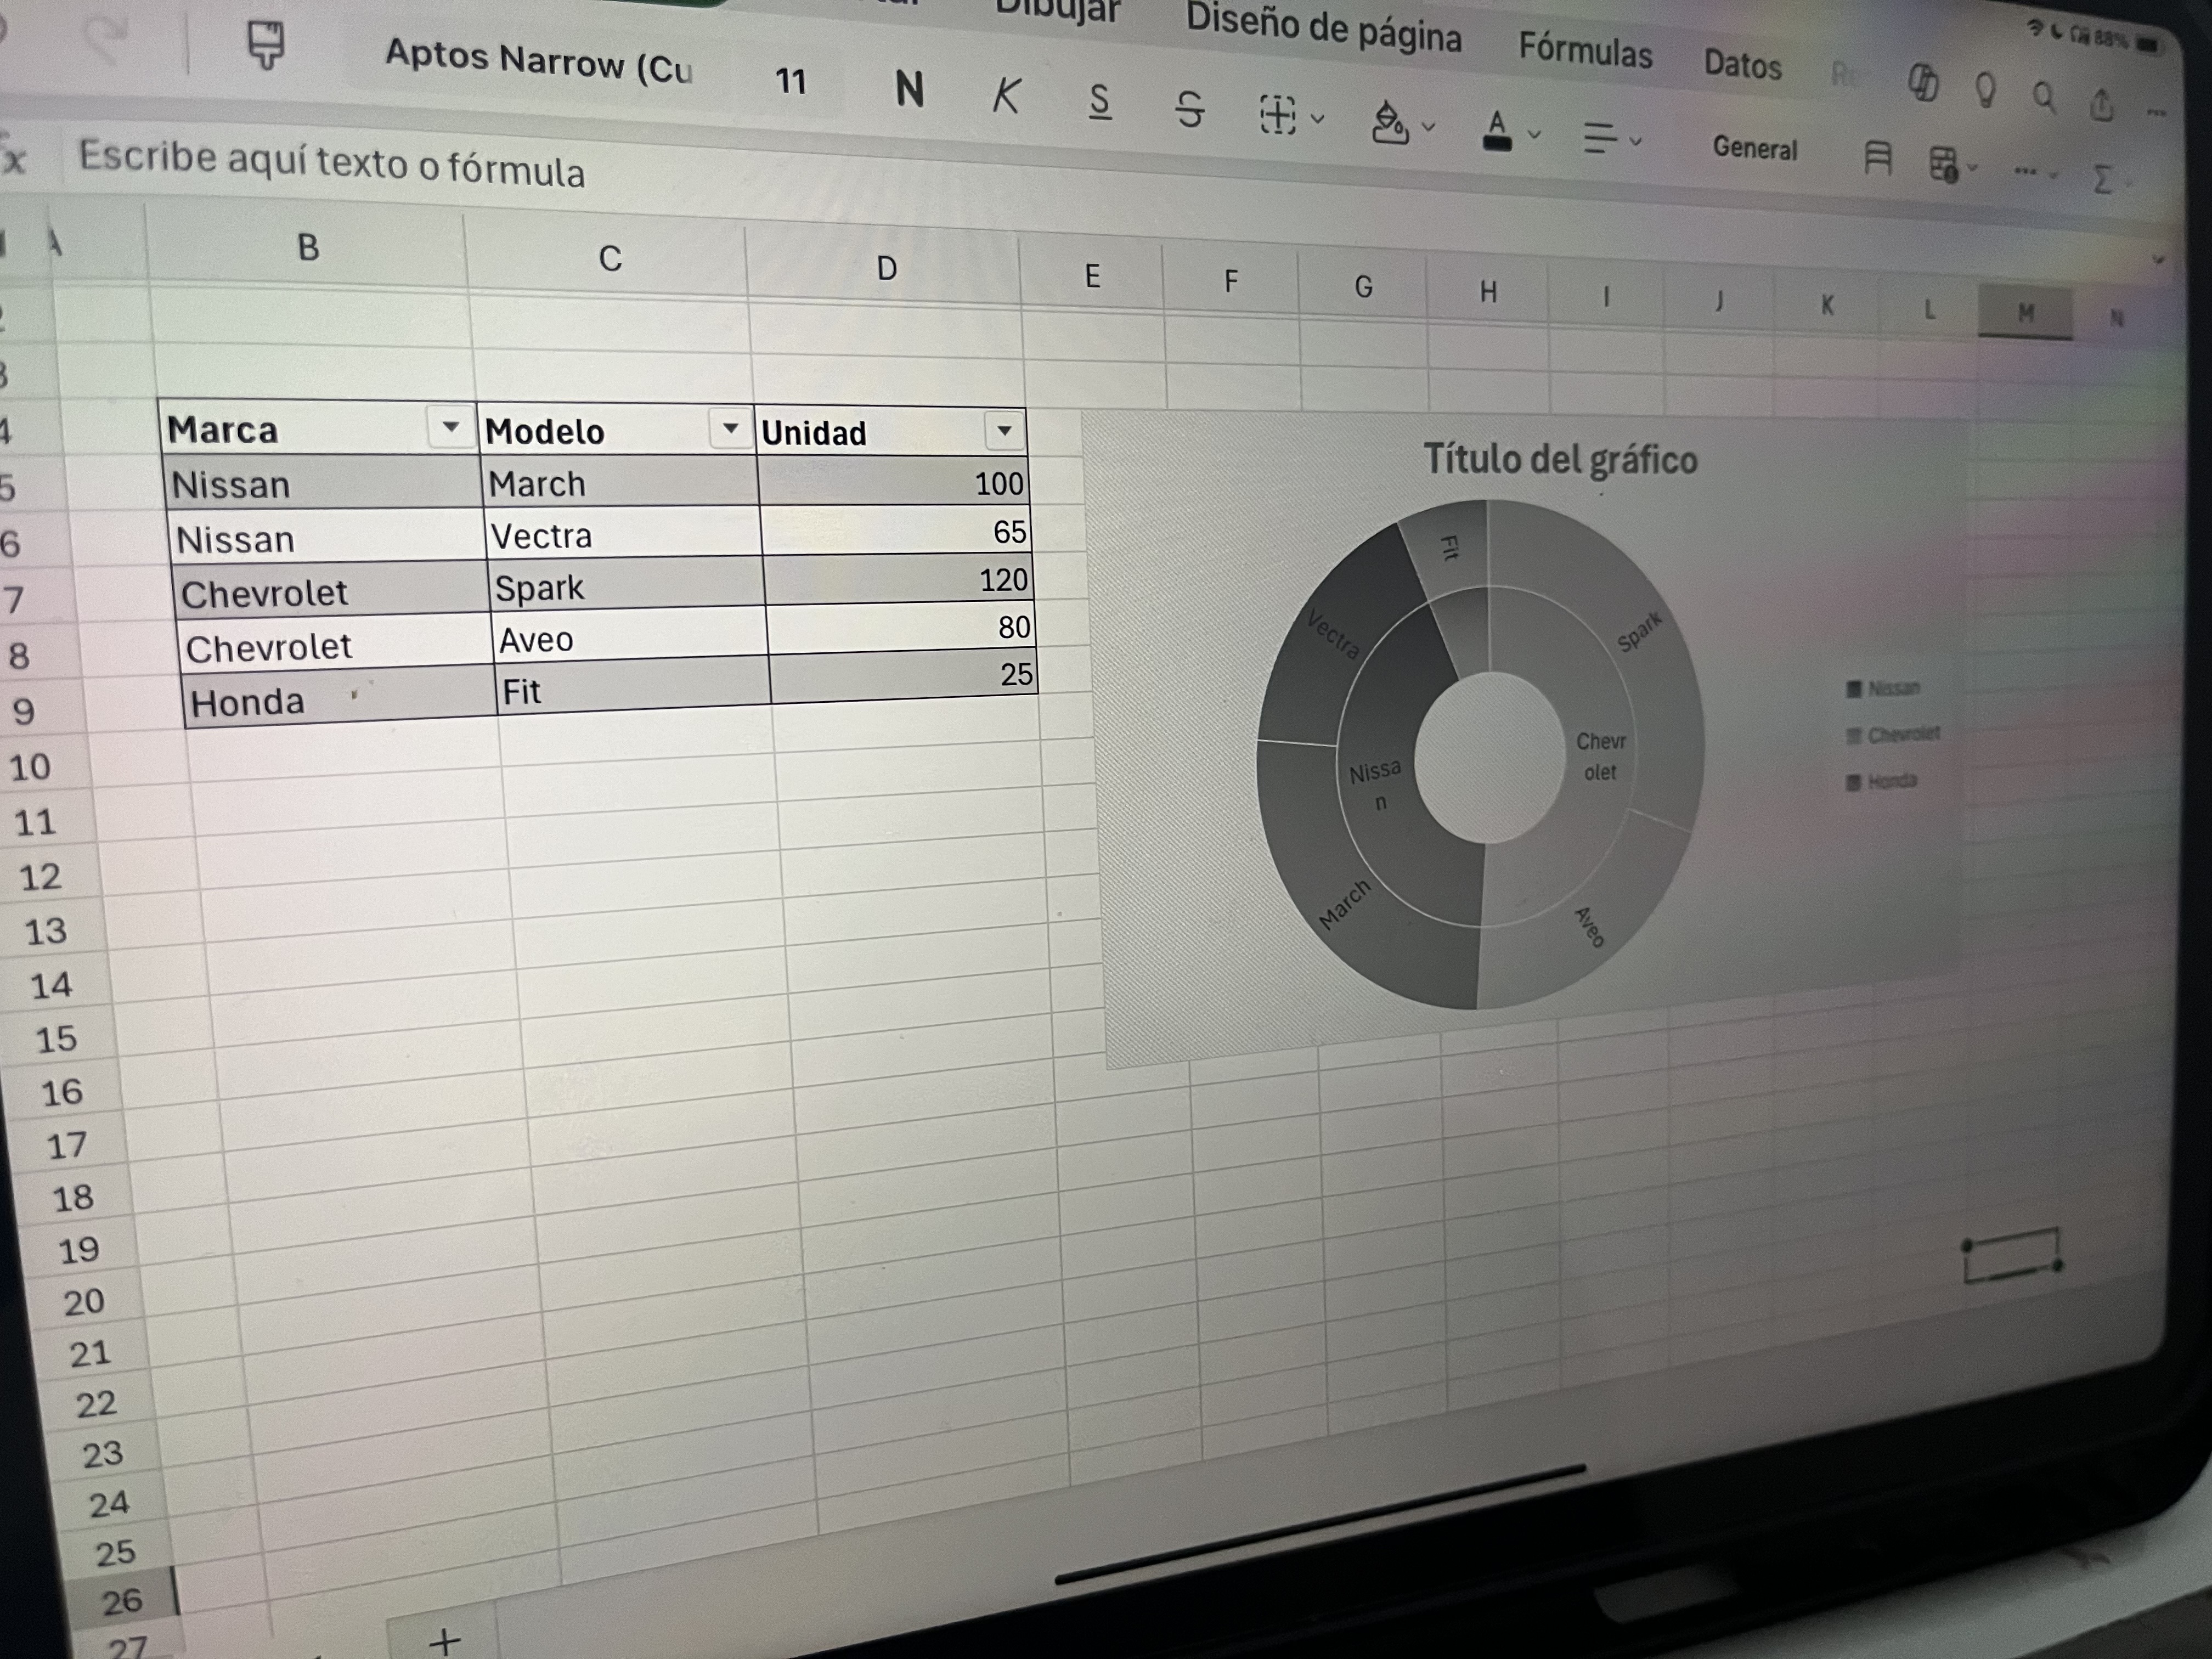The width and height of the screenshot is (2212, 1659).
Task: Expand the Marca column filter
Action: [x=450, y=428]
